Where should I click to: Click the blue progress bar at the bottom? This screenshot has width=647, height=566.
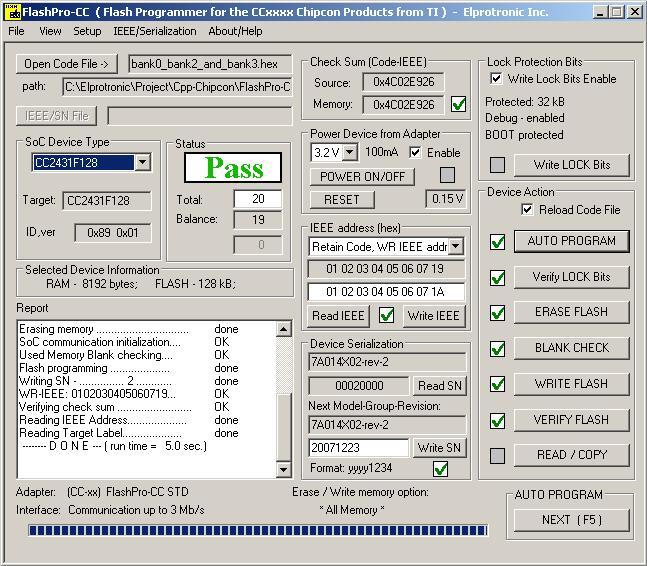point(258,530)
